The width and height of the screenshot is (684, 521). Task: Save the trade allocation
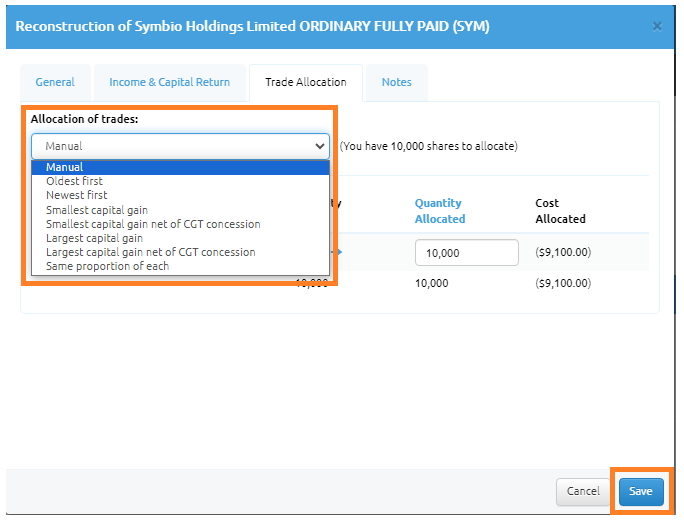640,491
